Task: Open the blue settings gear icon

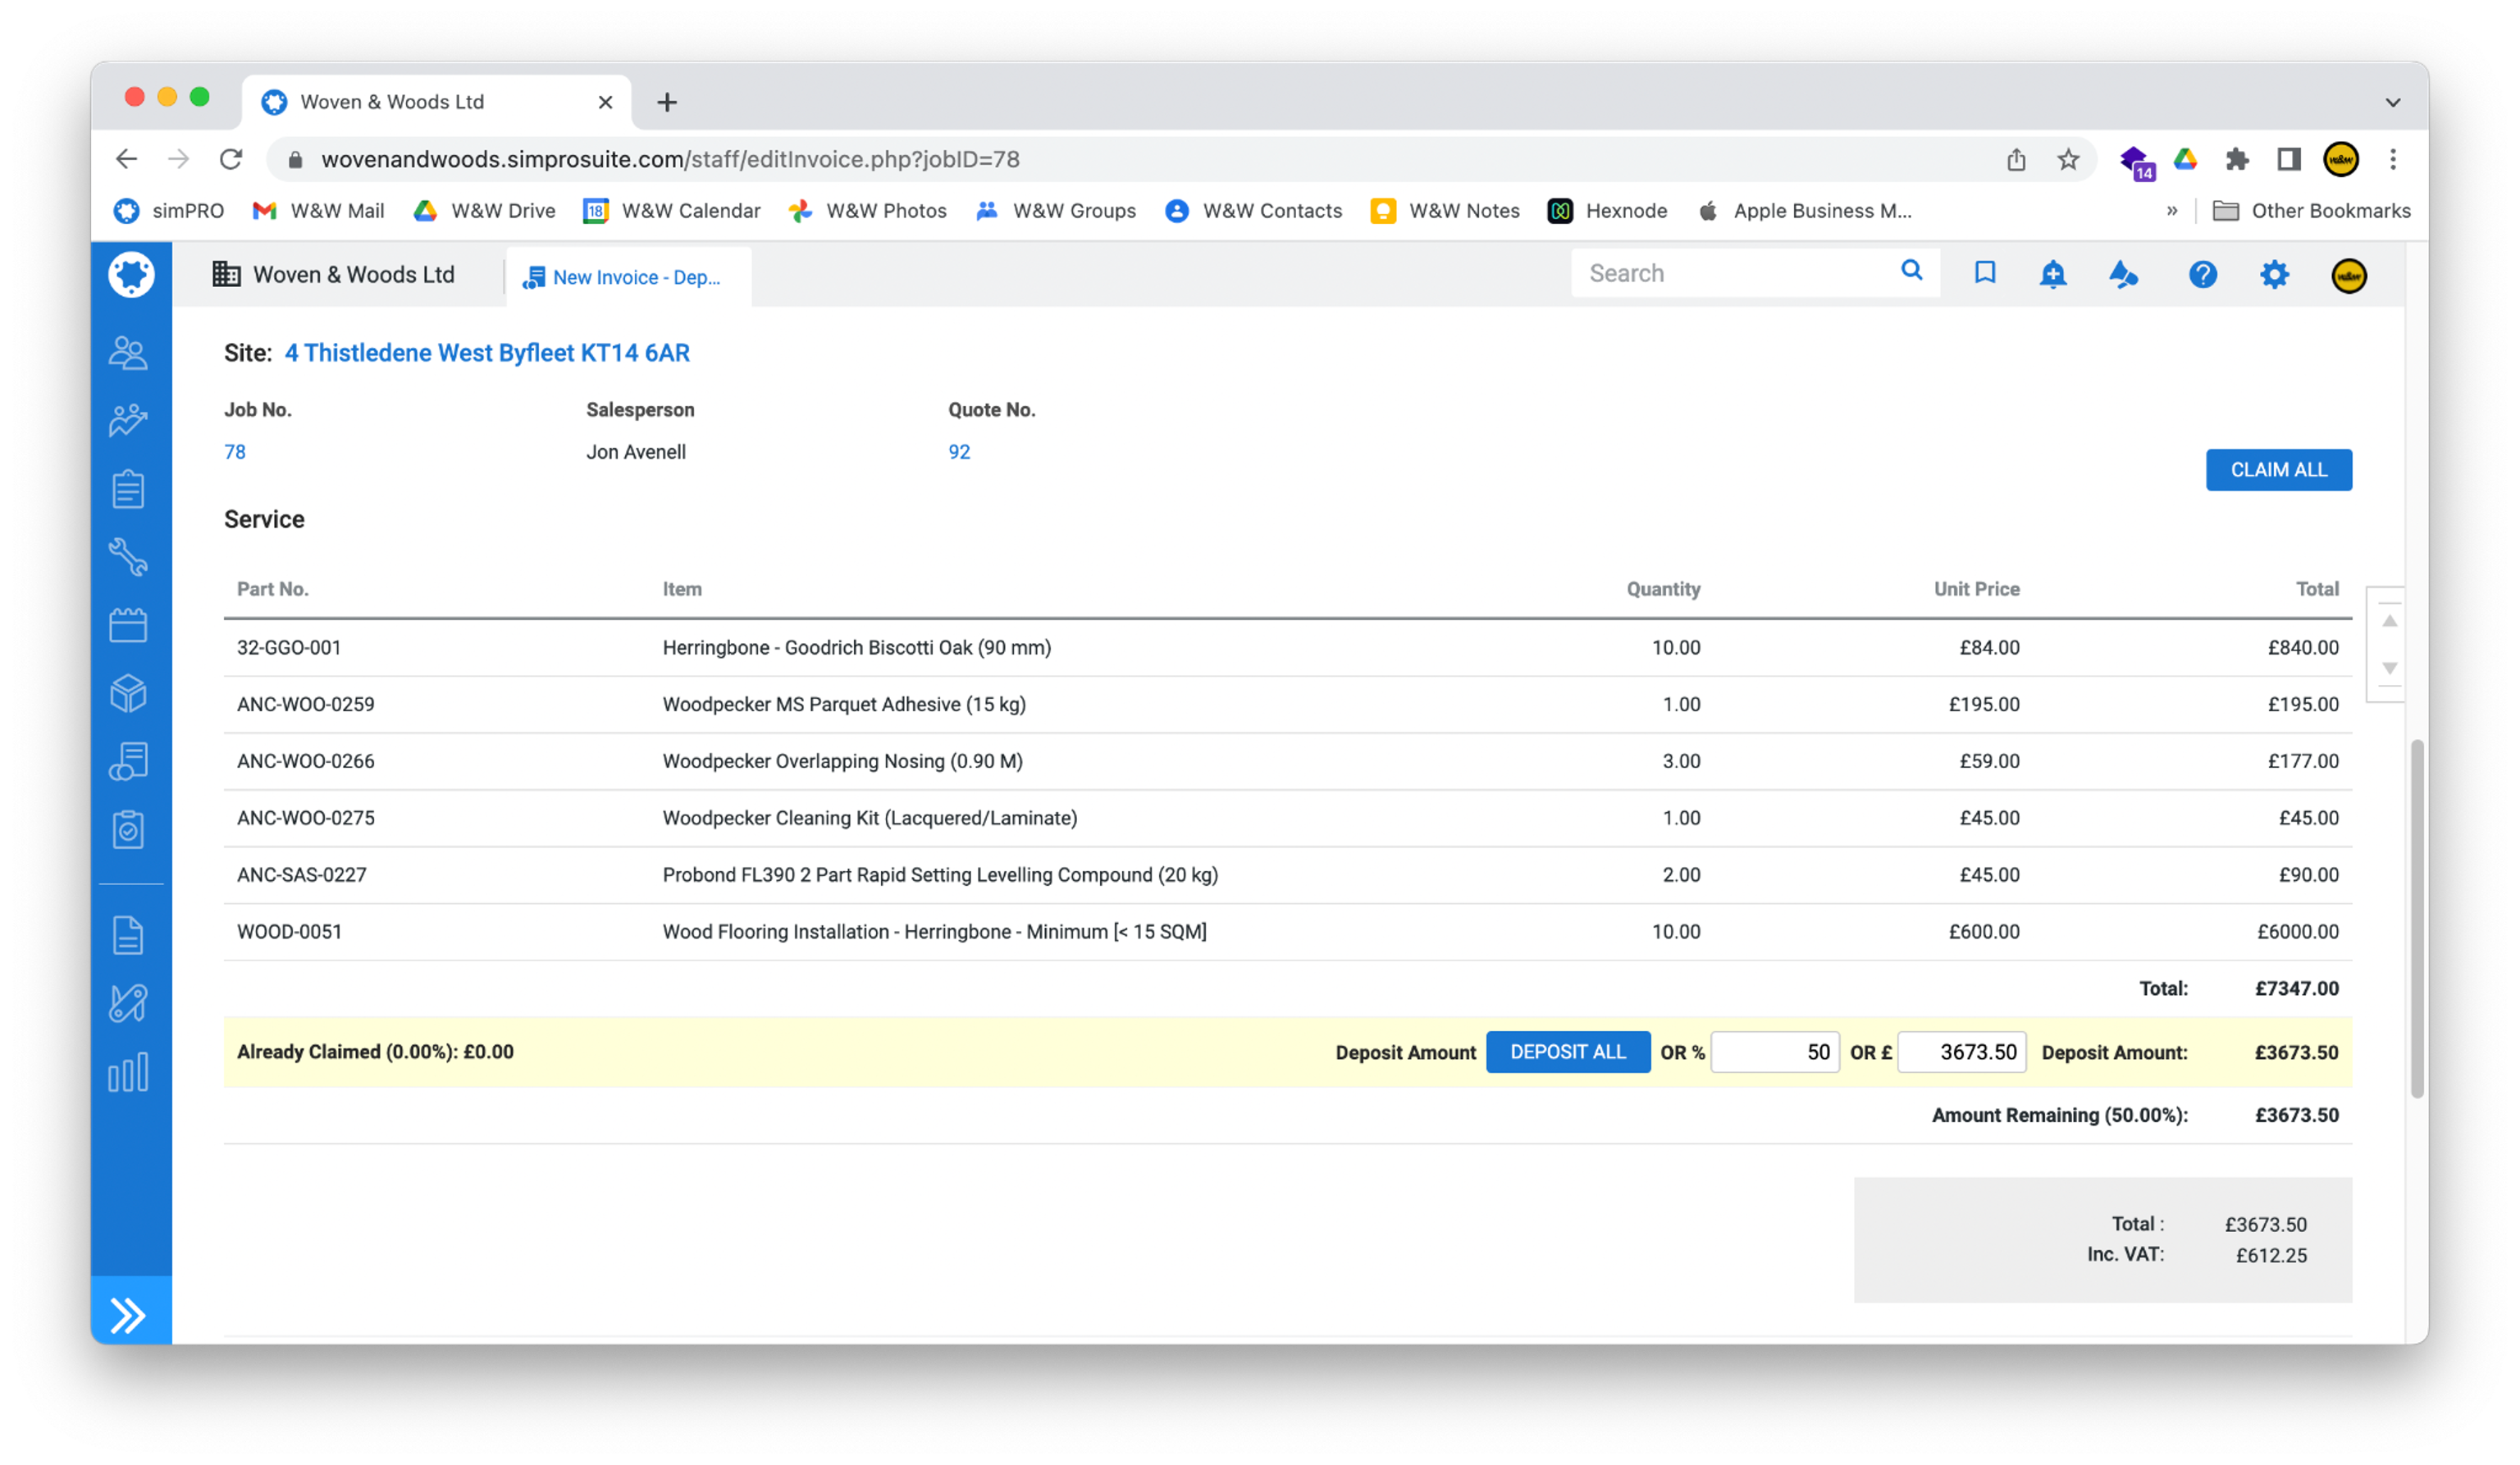Action: tap(2274, 274)
